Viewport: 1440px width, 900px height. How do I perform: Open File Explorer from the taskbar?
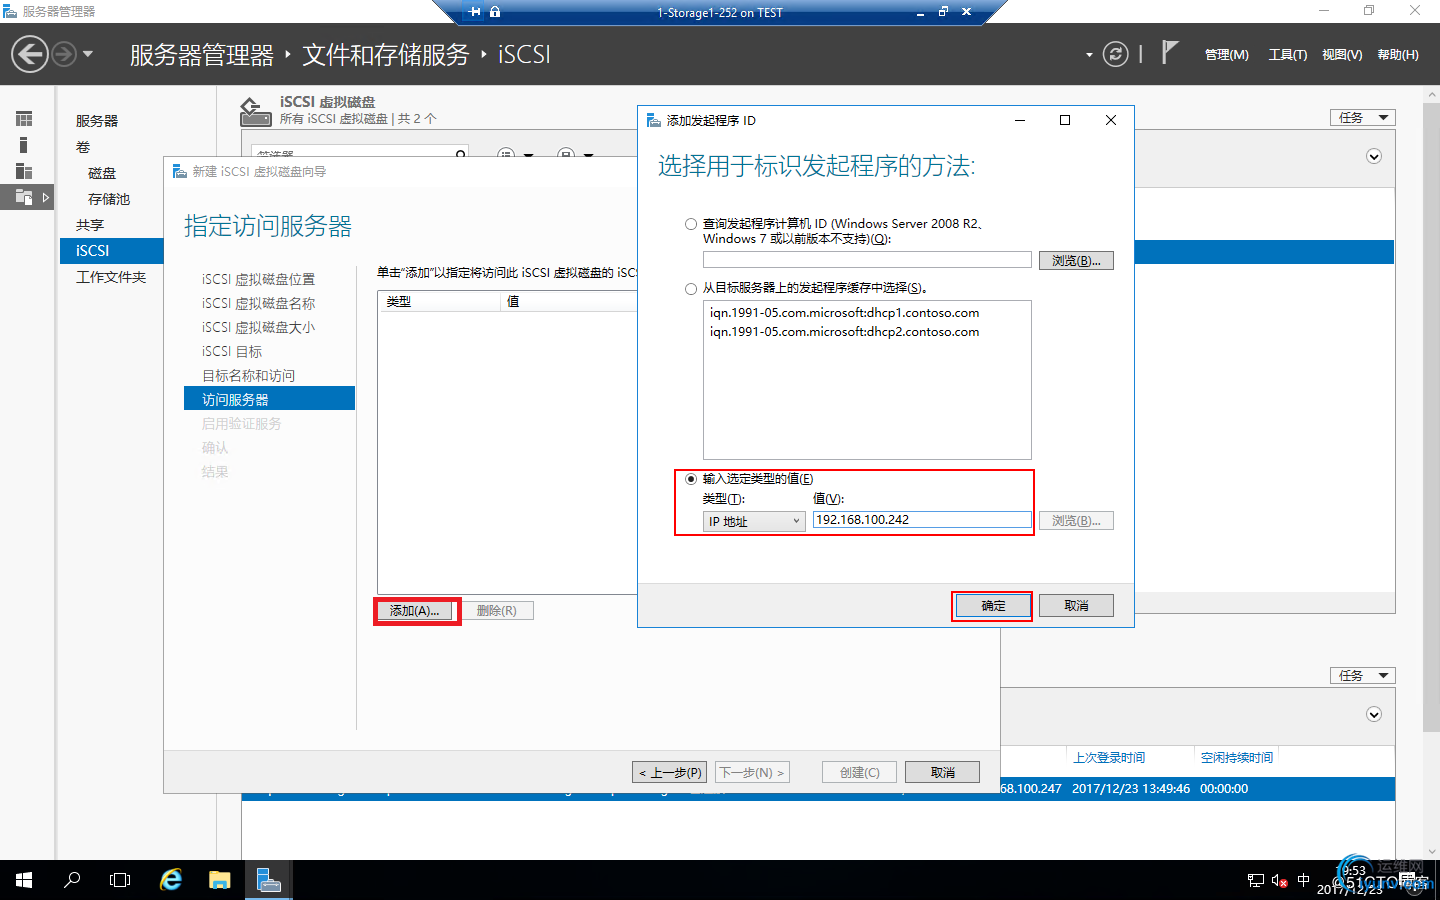tap(219, 880)
